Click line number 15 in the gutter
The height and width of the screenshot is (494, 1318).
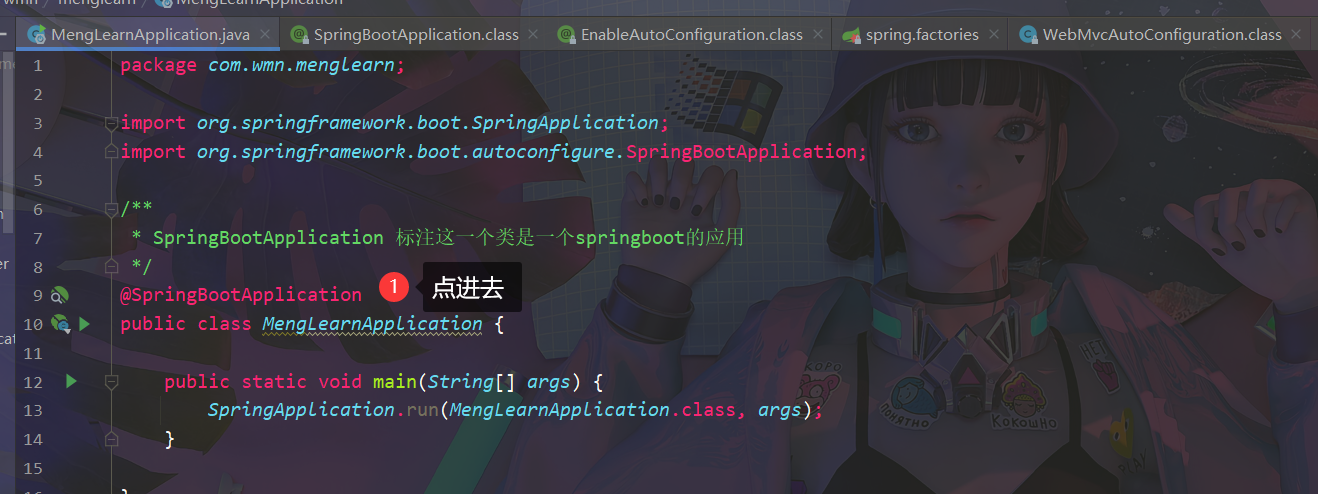tap(32, 468)
